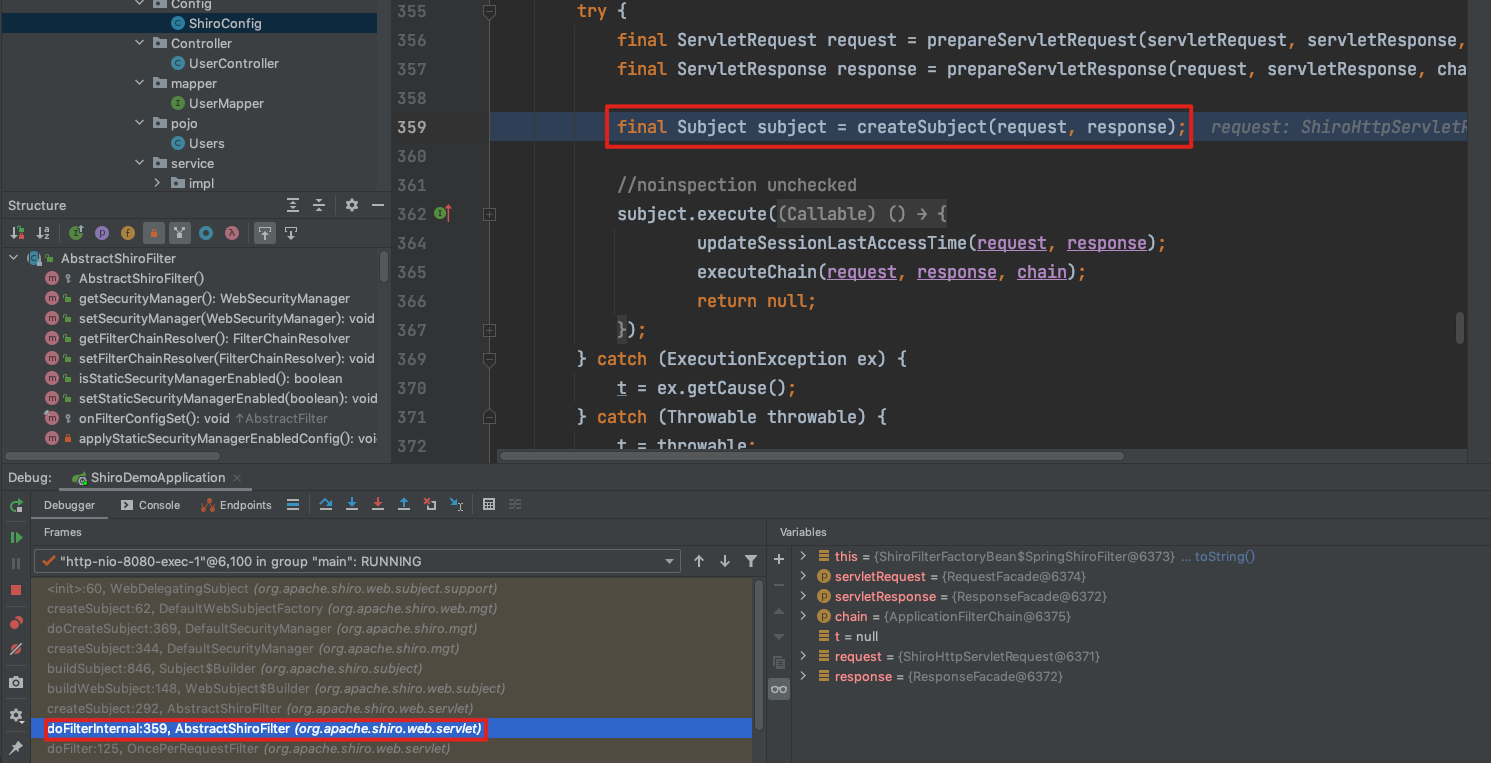
Task: Expand response variable node
Action: pos(803,676)
